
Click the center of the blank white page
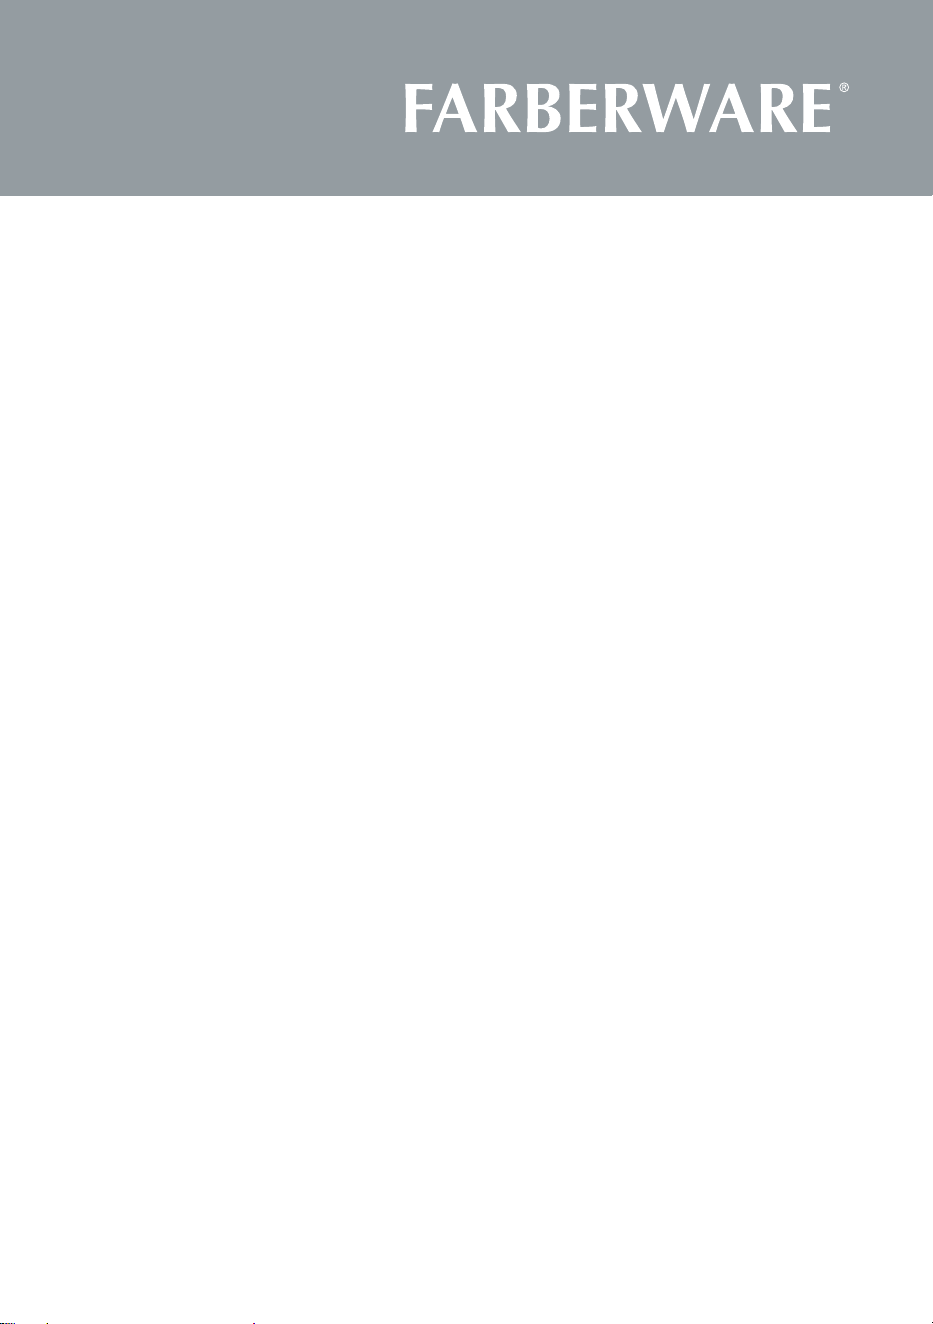point(466,760)
